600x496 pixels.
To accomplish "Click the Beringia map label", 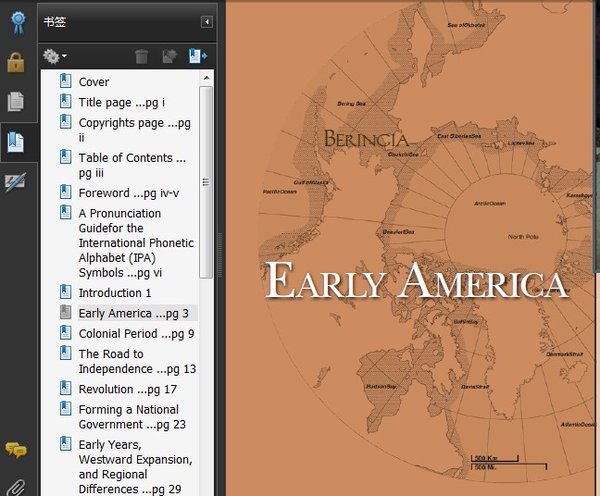I will 366,139.
